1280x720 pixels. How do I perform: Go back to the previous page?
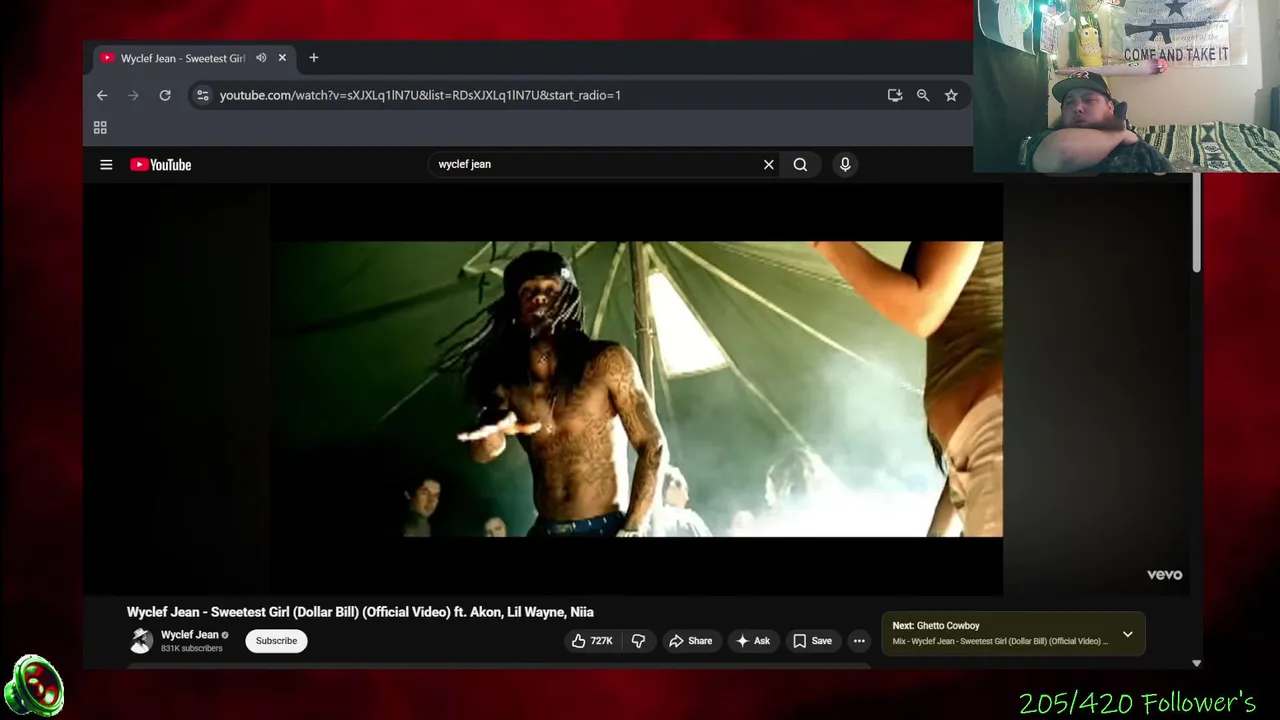click(102, 95)
